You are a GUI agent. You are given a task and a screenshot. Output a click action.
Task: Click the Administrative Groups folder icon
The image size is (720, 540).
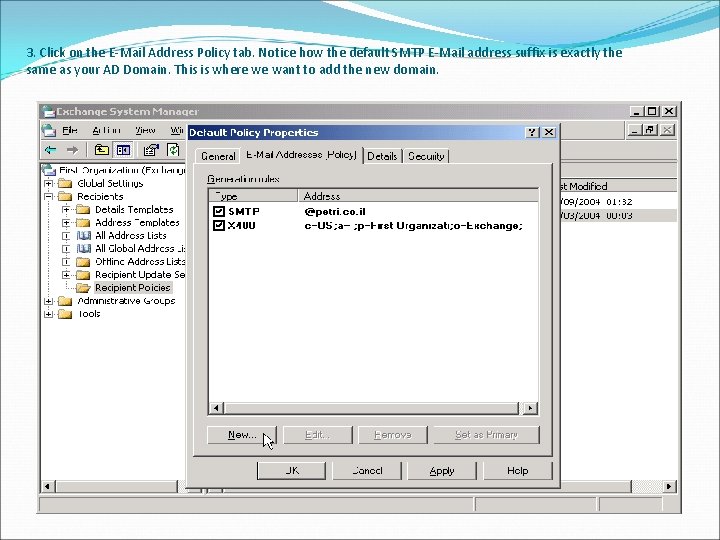pos(65,301)
